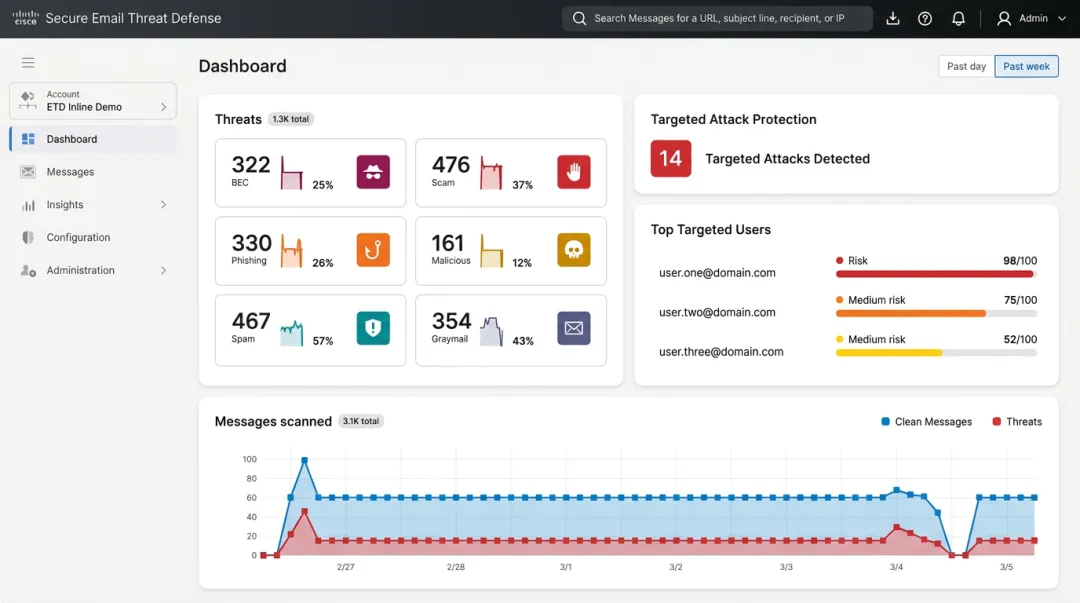
Task: Select user.two@domain.com
Action: (717, 312)
